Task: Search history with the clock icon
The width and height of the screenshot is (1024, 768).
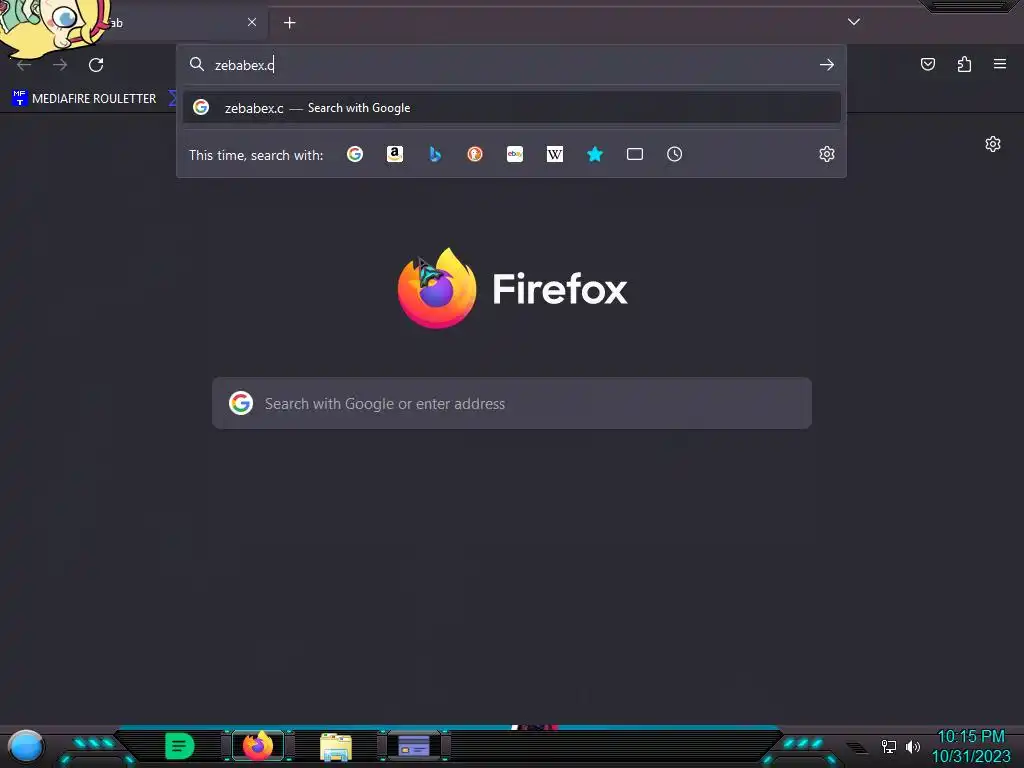Action: pyautogui.click(x=675, y=154)
